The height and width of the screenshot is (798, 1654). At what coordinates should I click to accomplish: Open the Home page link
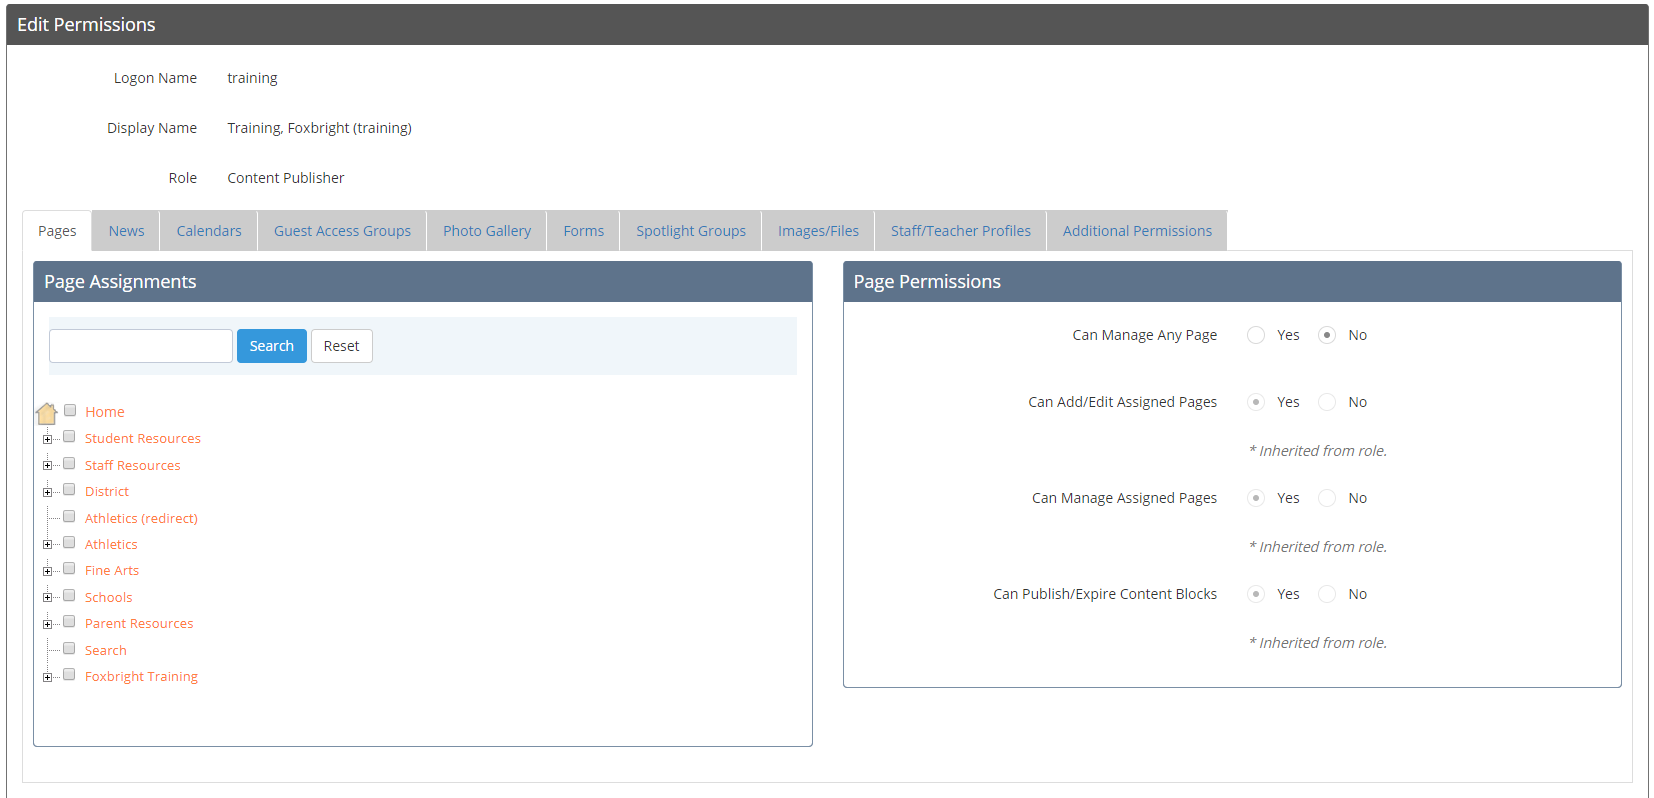(x=105, y=412)
